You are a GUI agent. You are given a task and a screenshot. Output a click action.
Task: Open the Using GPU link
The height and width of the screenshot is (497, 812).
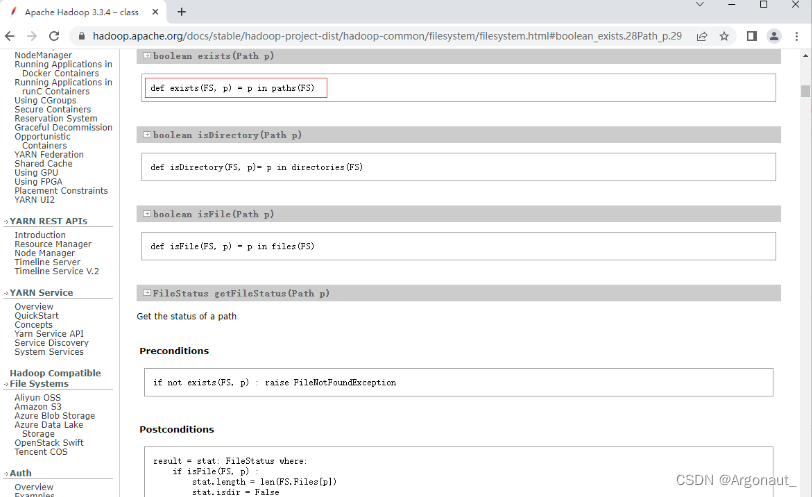coord(36,172)
